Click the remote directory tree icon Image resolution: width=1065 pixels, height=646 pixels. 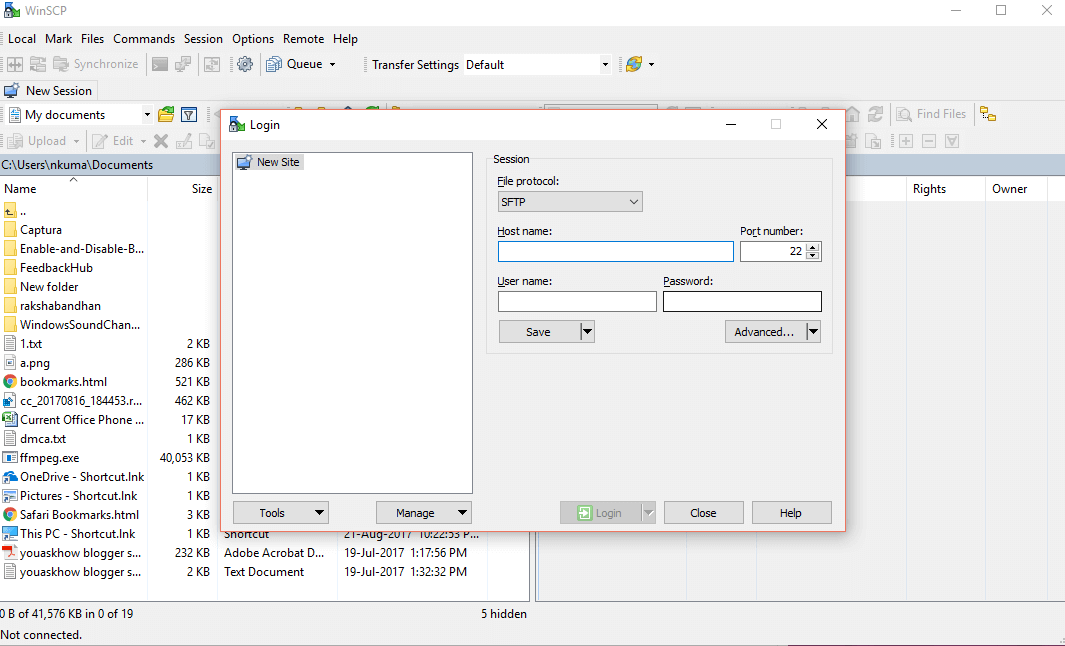988,114
